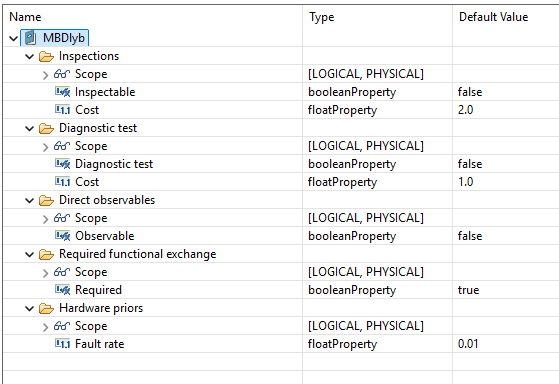Screen dimensions: 559x384
Task: Click the boolean icon next to Observable
Action: coord(62,236)
